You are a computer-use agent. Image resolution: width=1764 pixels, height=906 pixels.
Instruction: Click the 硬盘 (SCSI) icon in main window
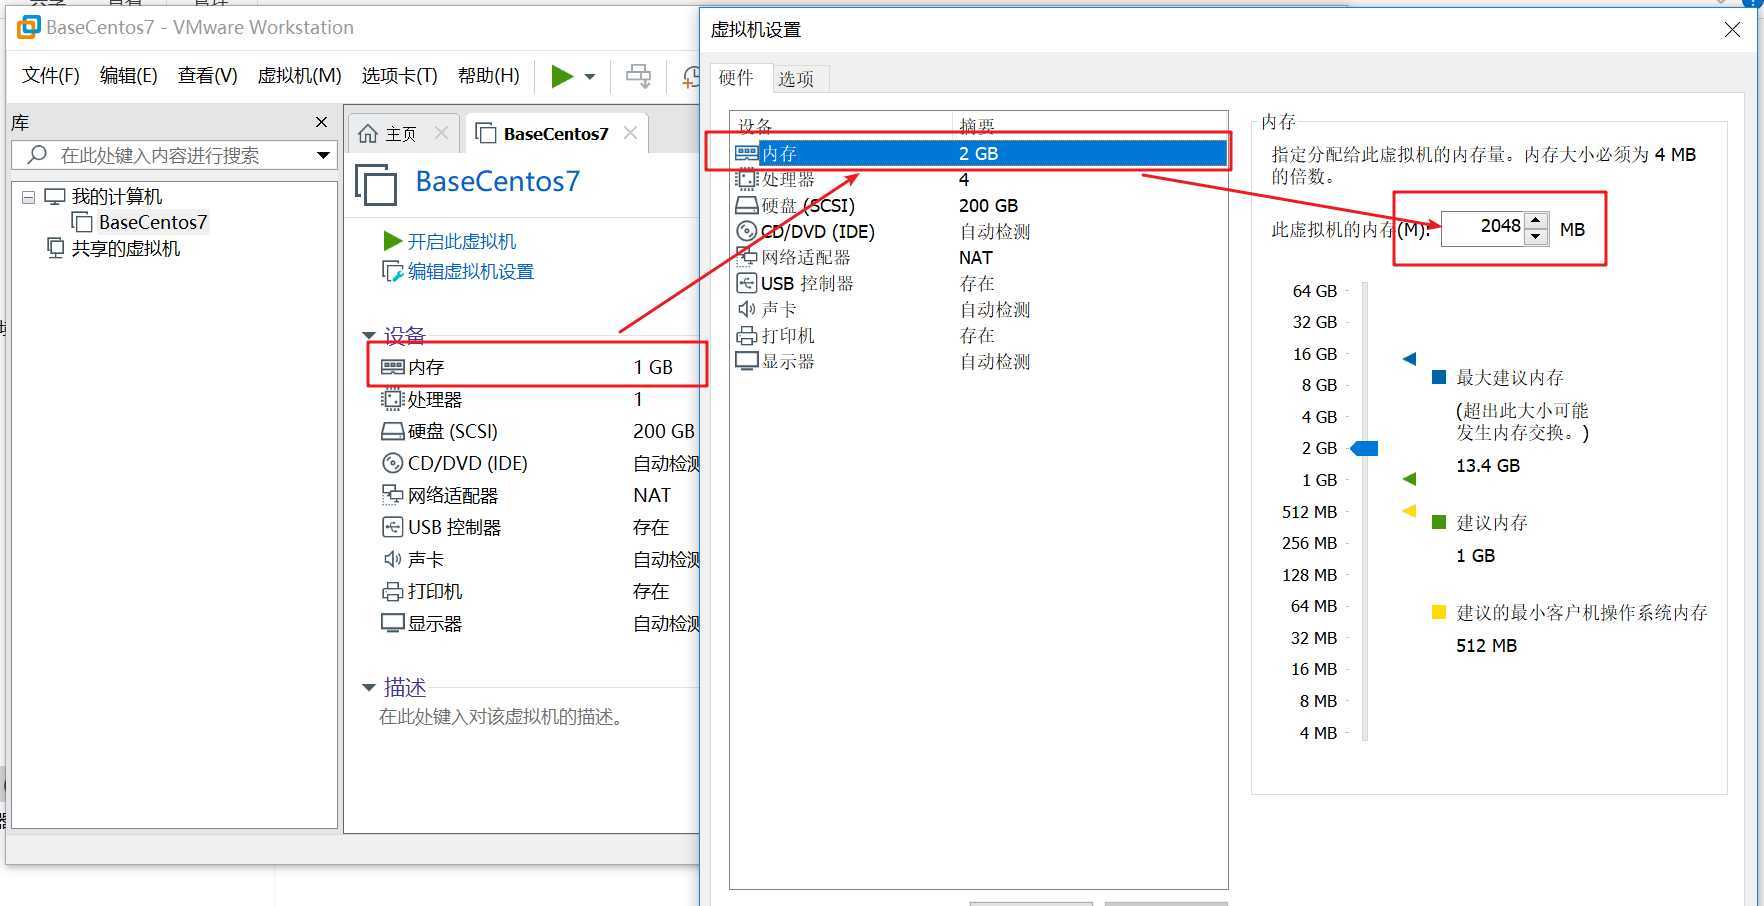[393, 431]
